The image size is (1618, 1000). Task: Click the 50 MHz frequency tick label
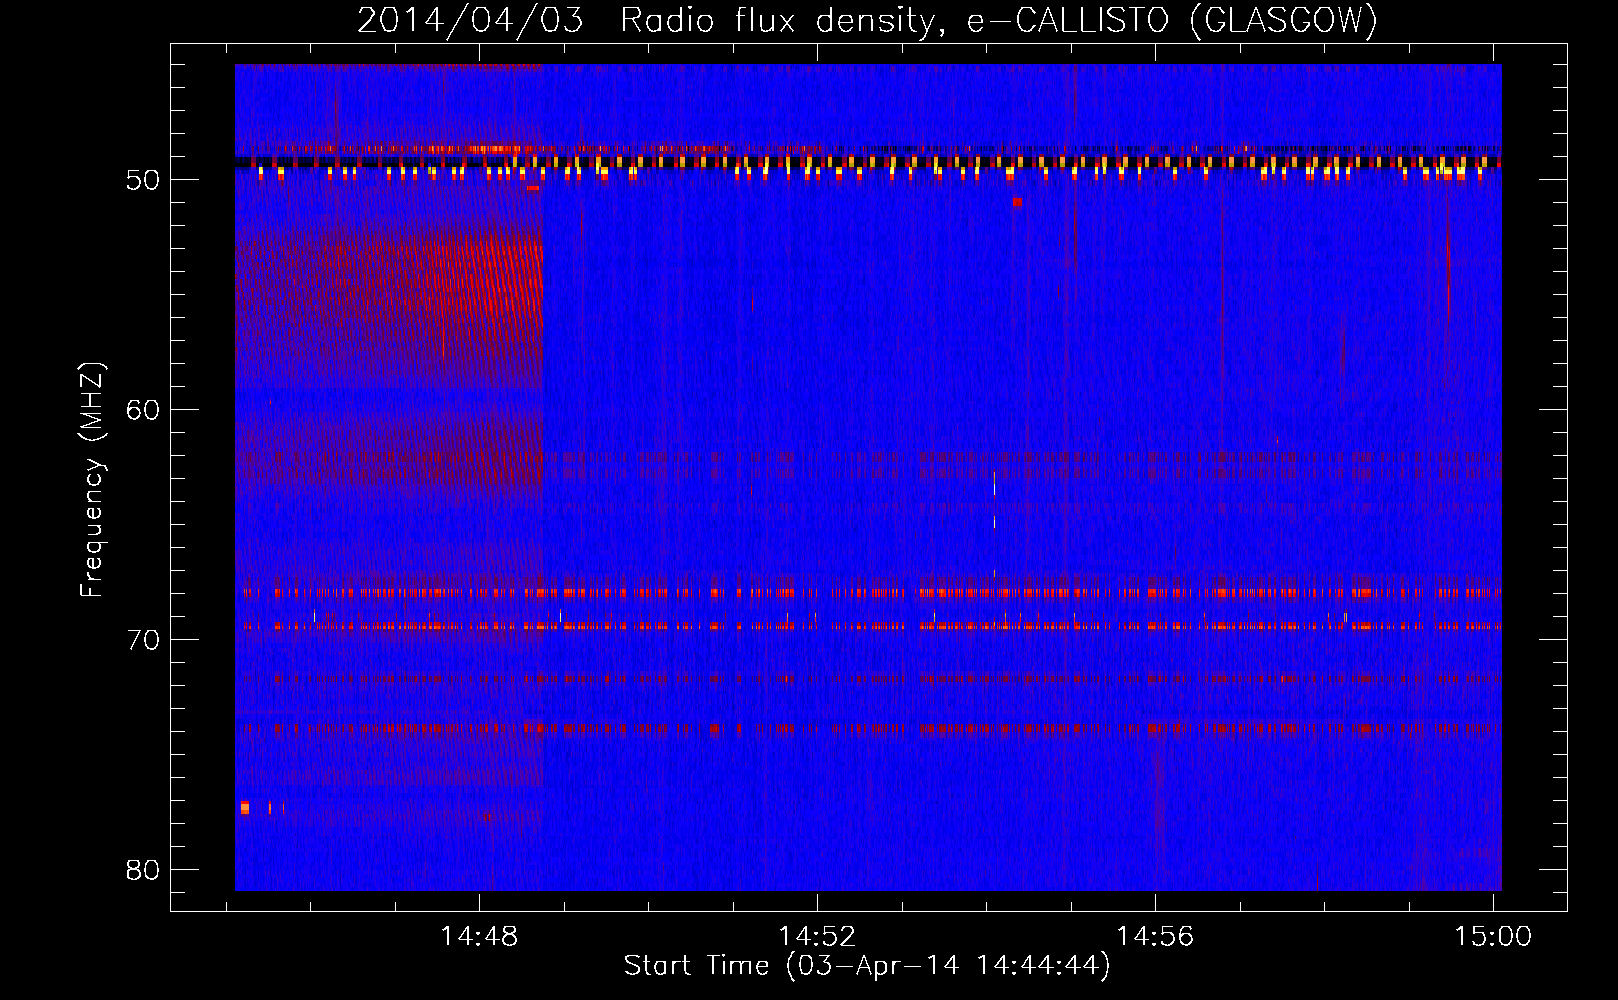tap(143, 181)
